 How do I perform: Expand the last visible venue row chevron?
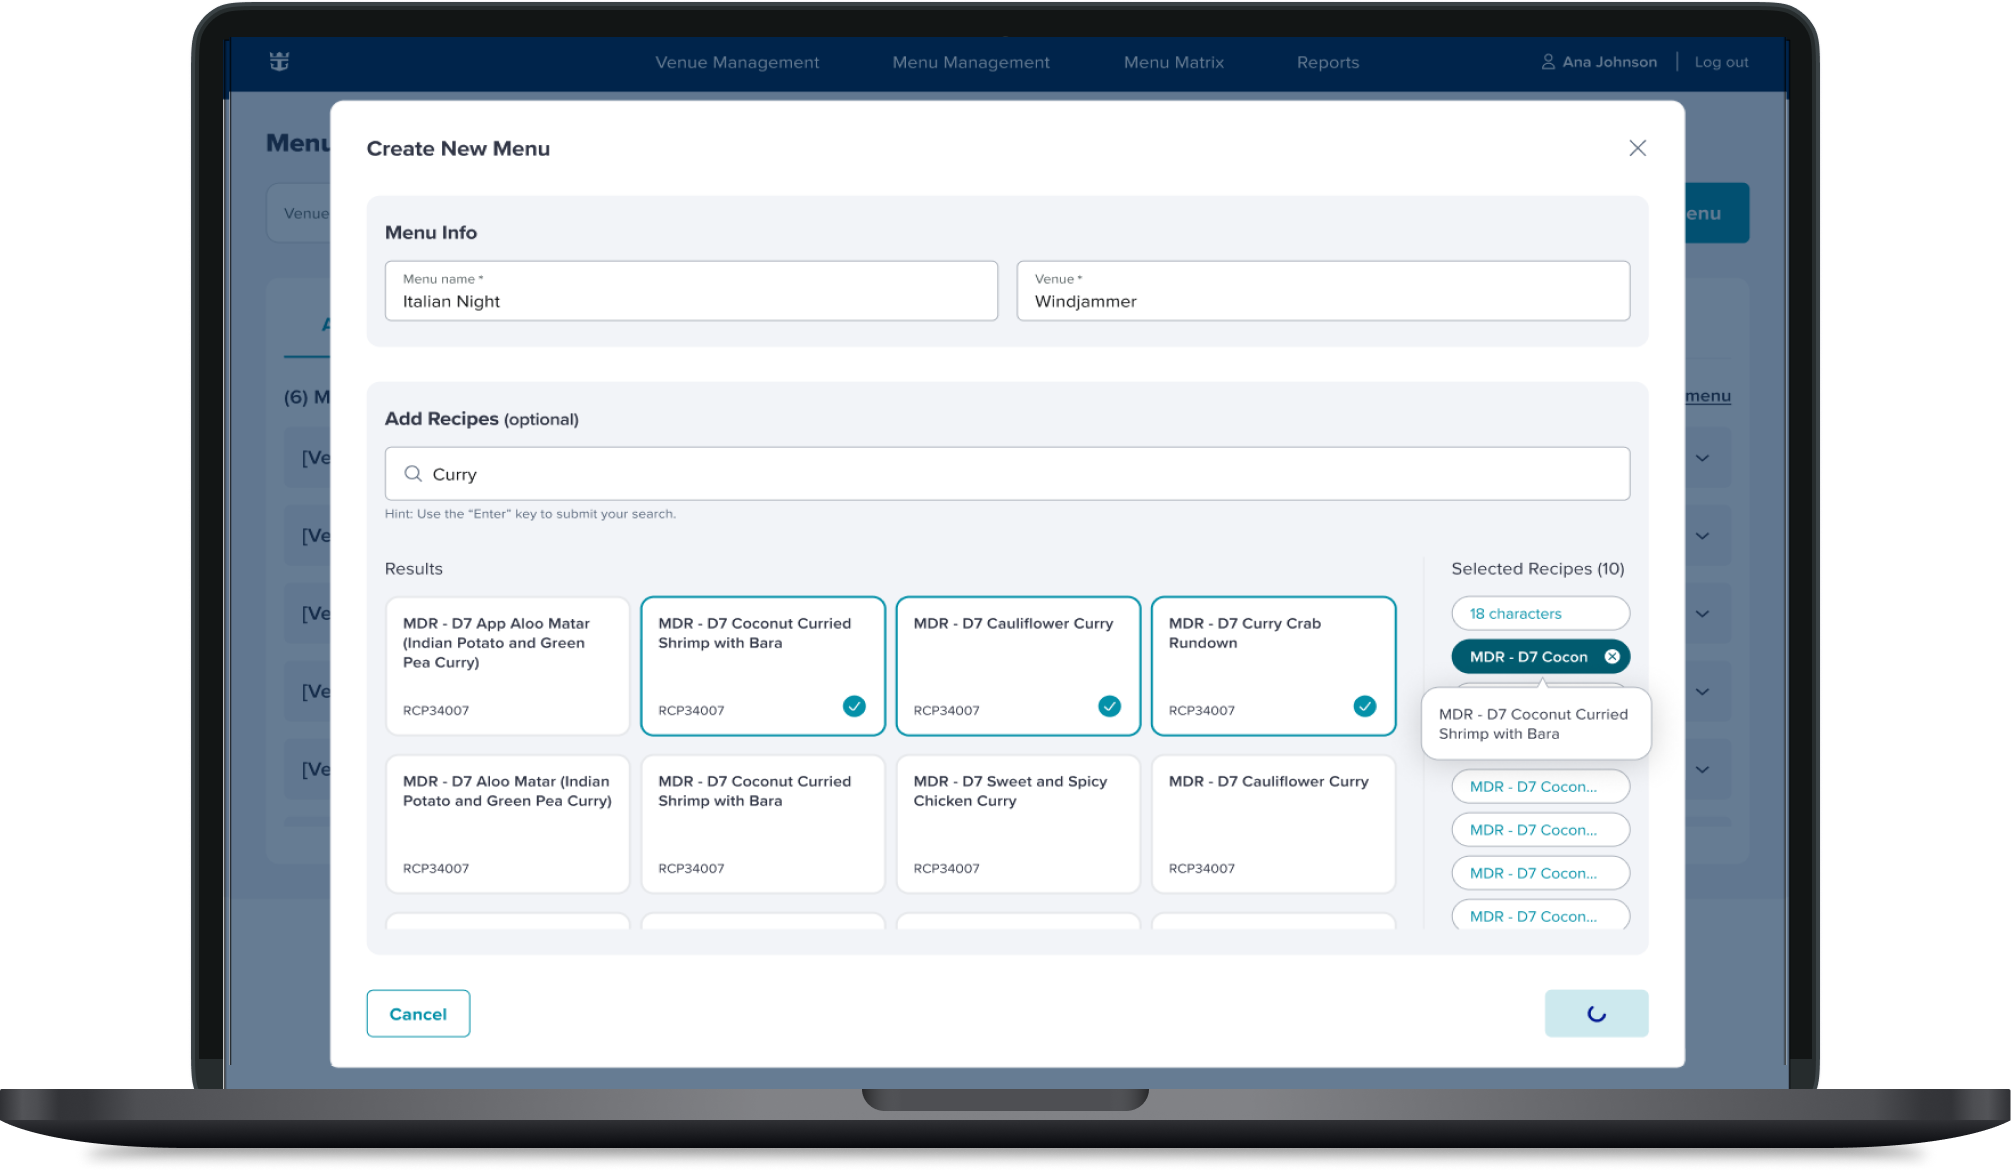[x=1702, y=770]
